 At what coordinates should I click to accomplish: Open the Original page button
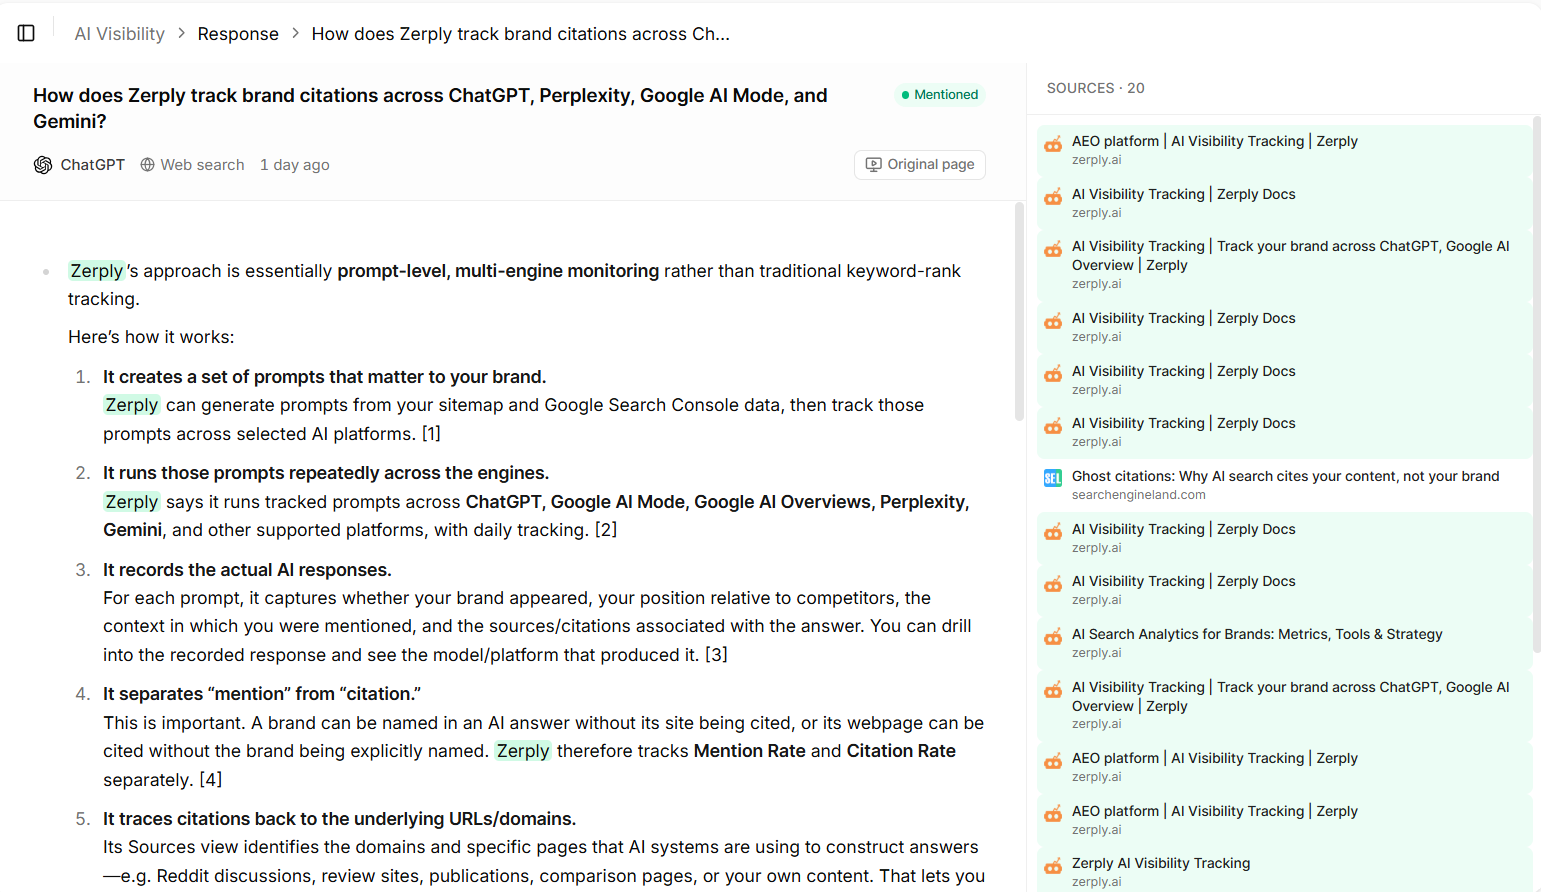920,165
